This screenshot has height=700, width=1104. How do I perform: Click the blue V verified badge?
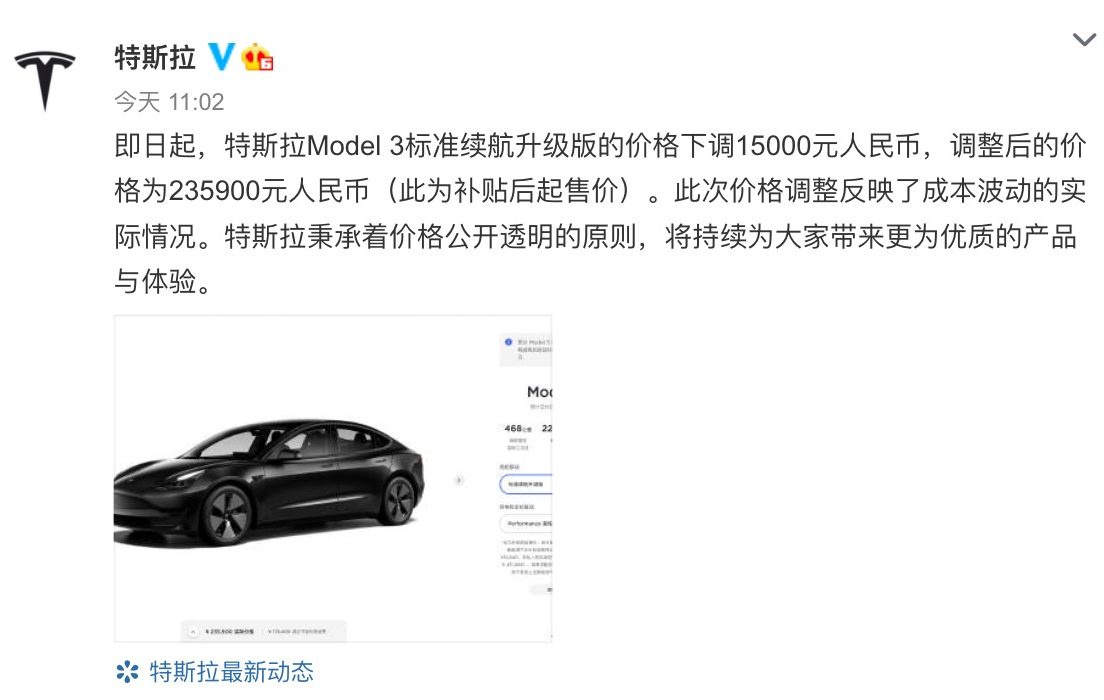(222, 56)
